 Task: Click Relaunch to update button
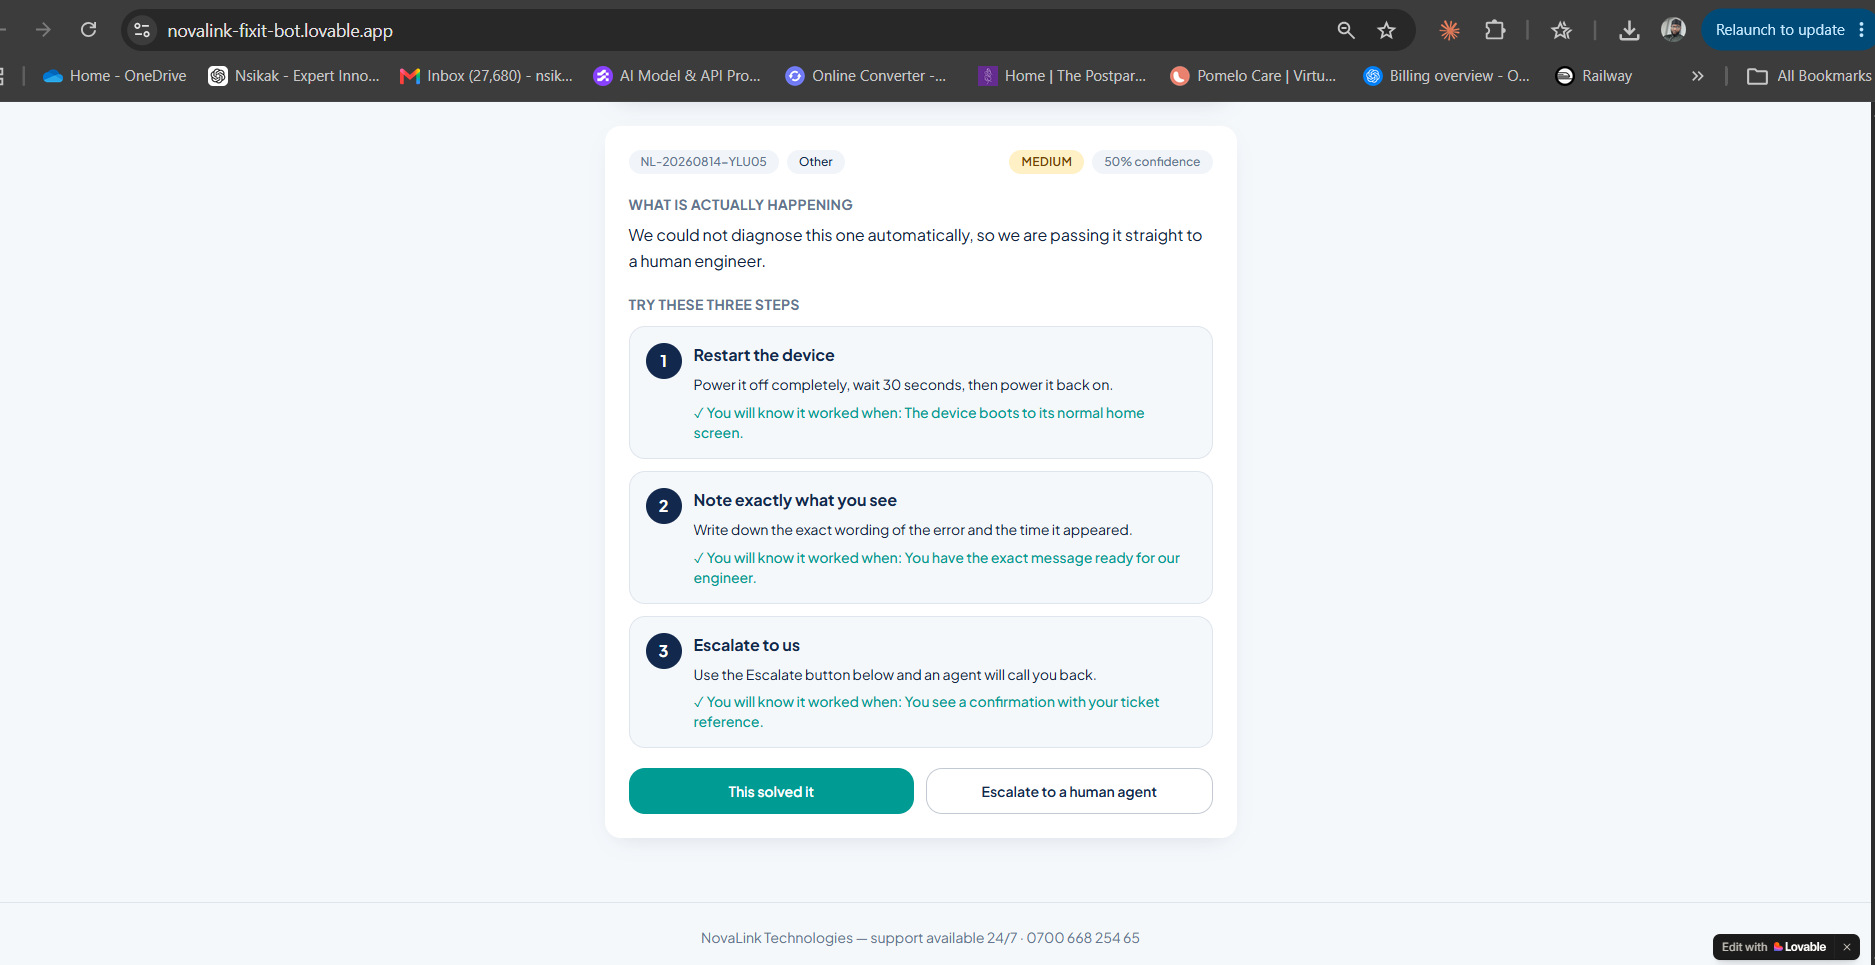(x=1779, y=30)
